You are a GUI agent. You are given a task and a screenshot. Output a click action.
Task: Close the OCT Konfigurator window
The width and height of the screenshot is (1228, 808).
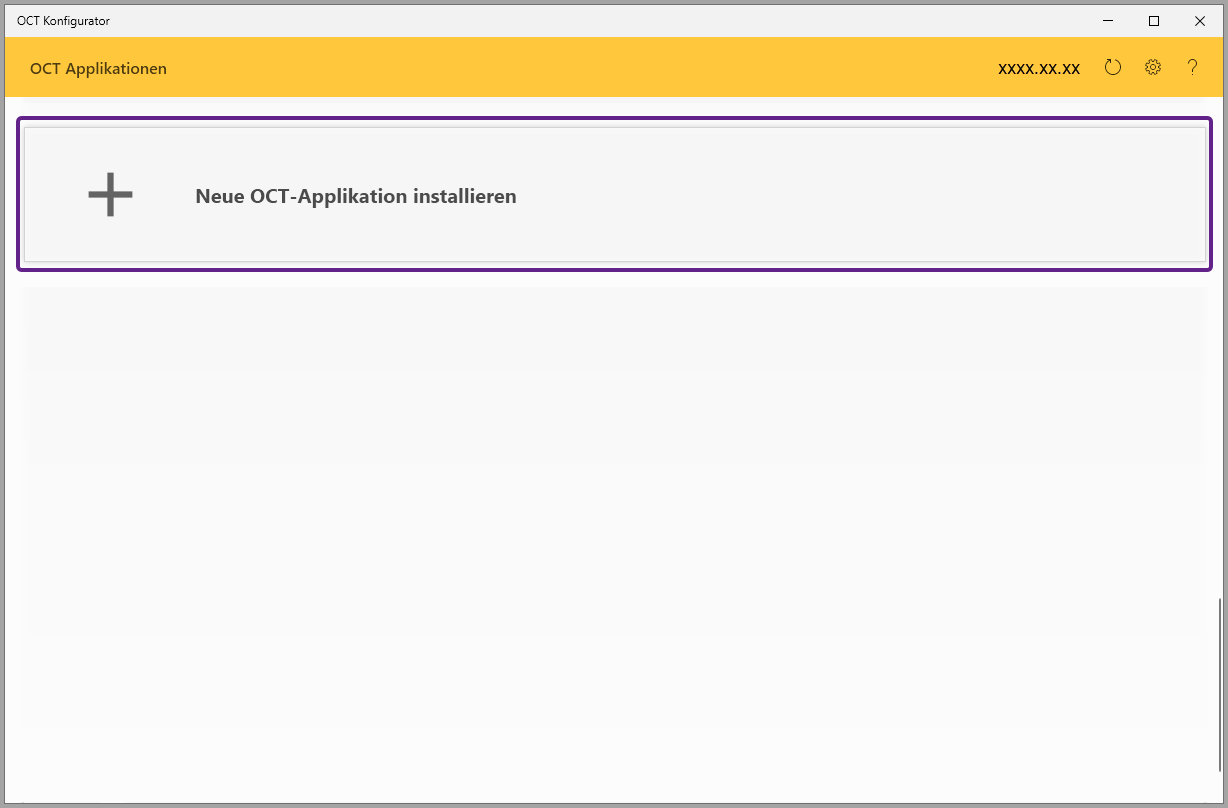[1200, 20]
